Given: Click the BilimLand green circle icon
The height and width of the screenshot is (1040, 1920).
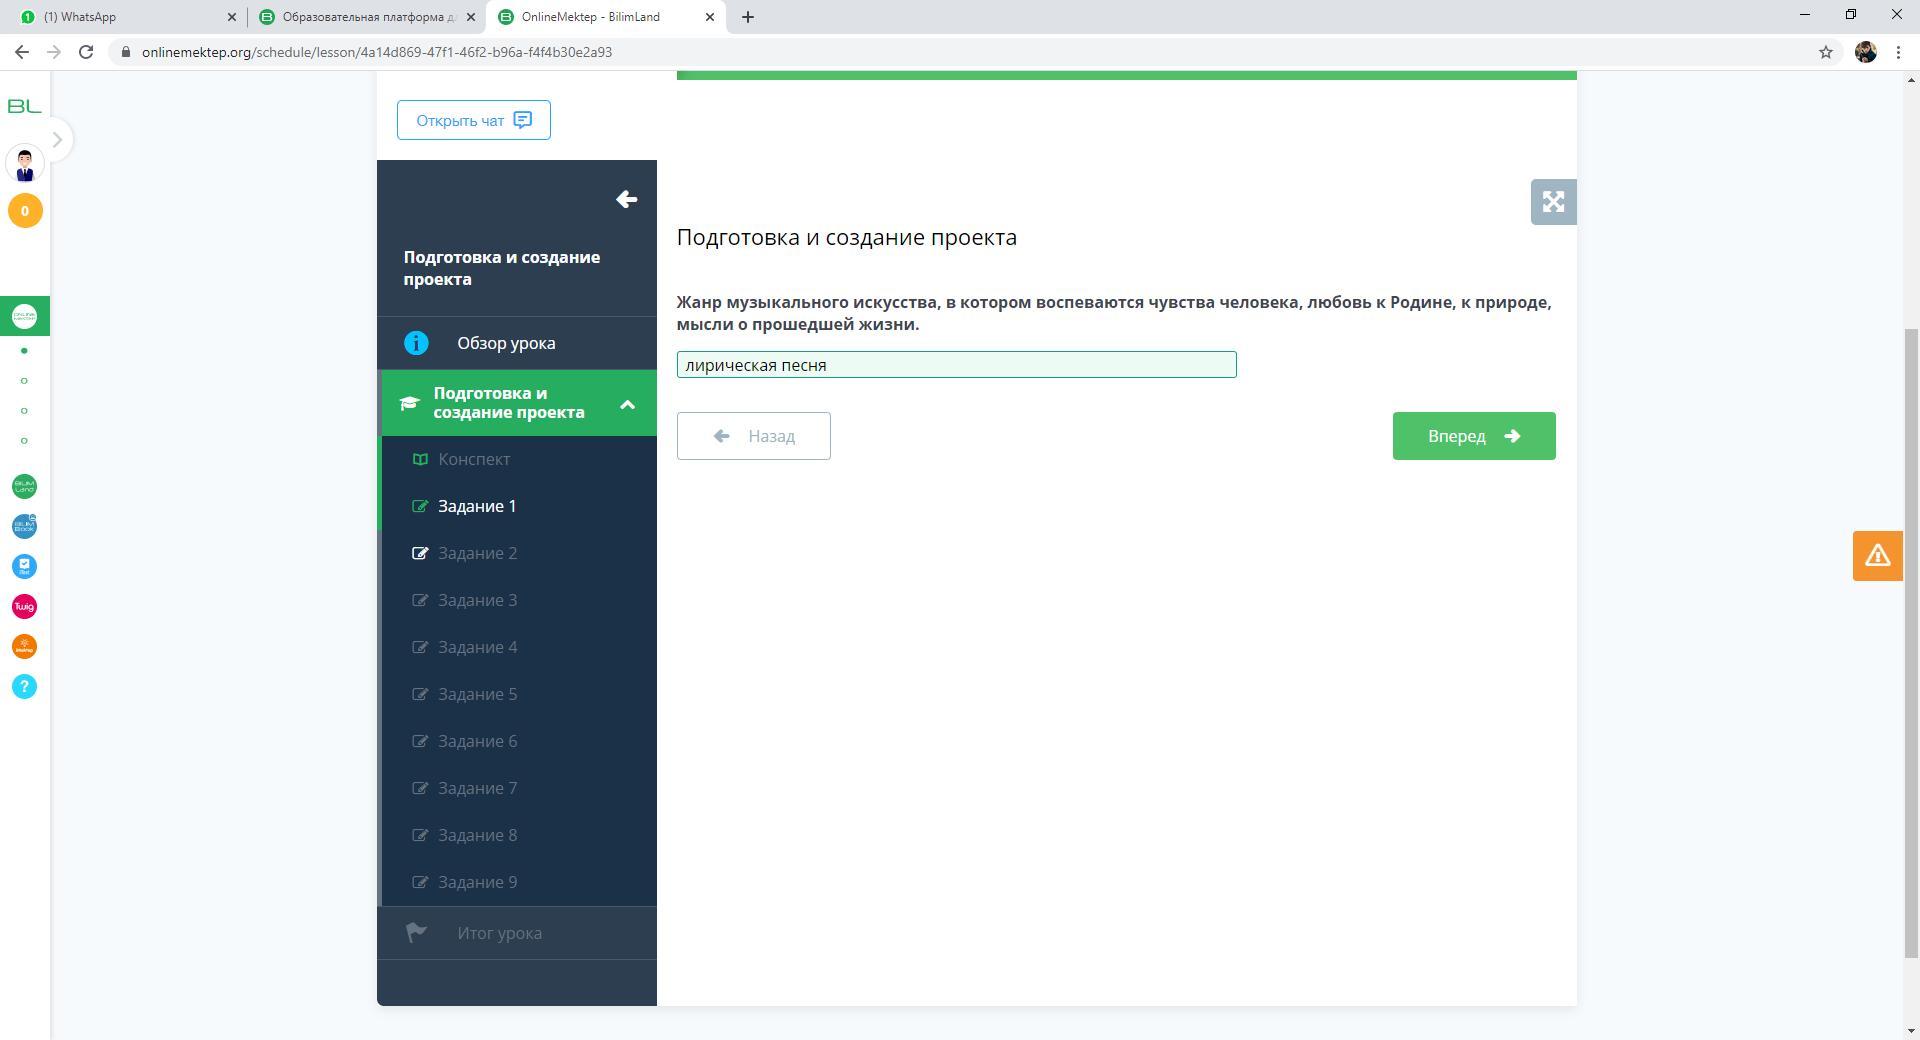Looking at the screenshot, I should pos(24,487).
